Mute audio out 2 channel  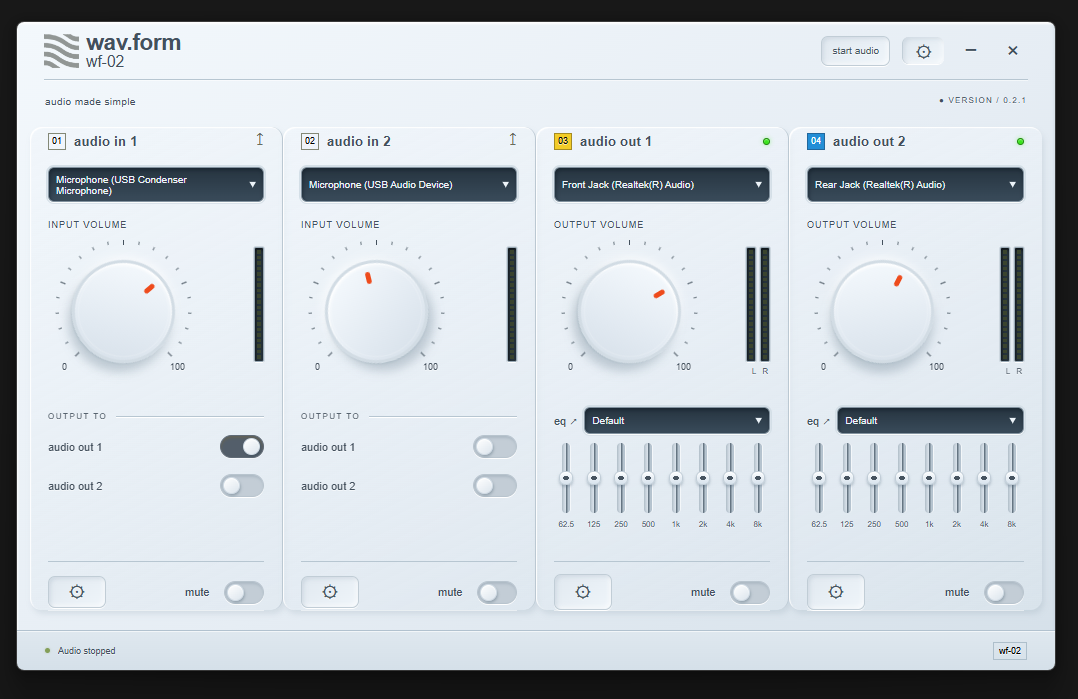1004,592
